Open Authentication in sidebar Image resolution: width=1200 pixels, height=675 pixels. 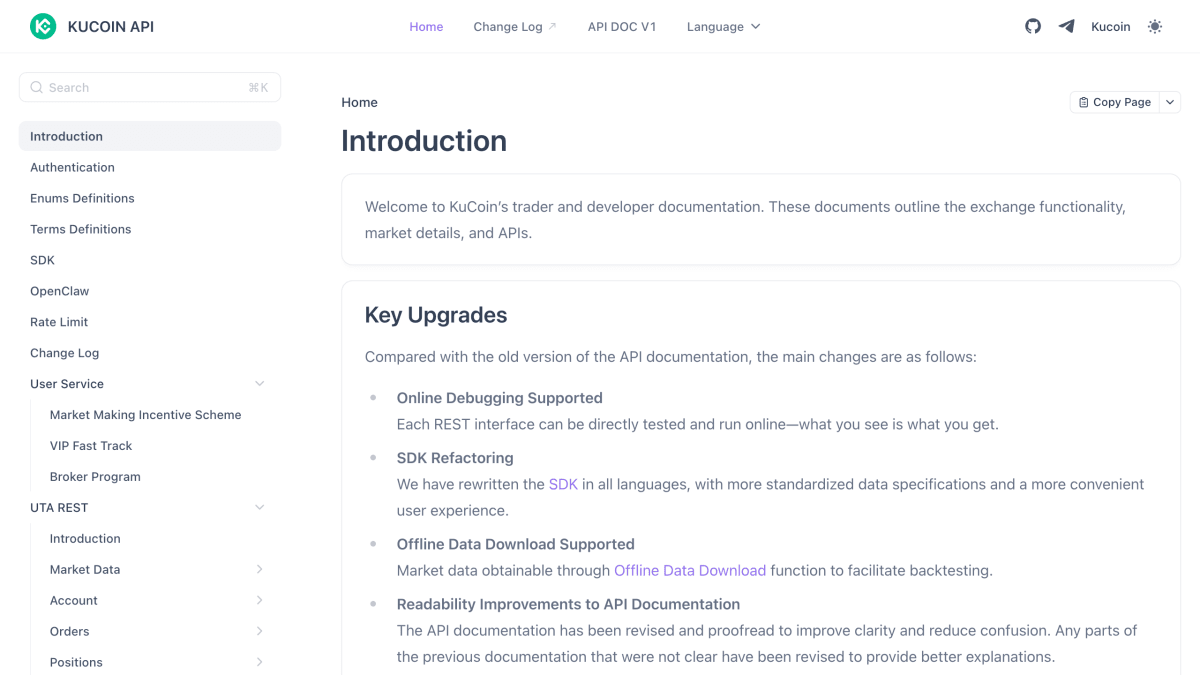click(x=72, y=167)
